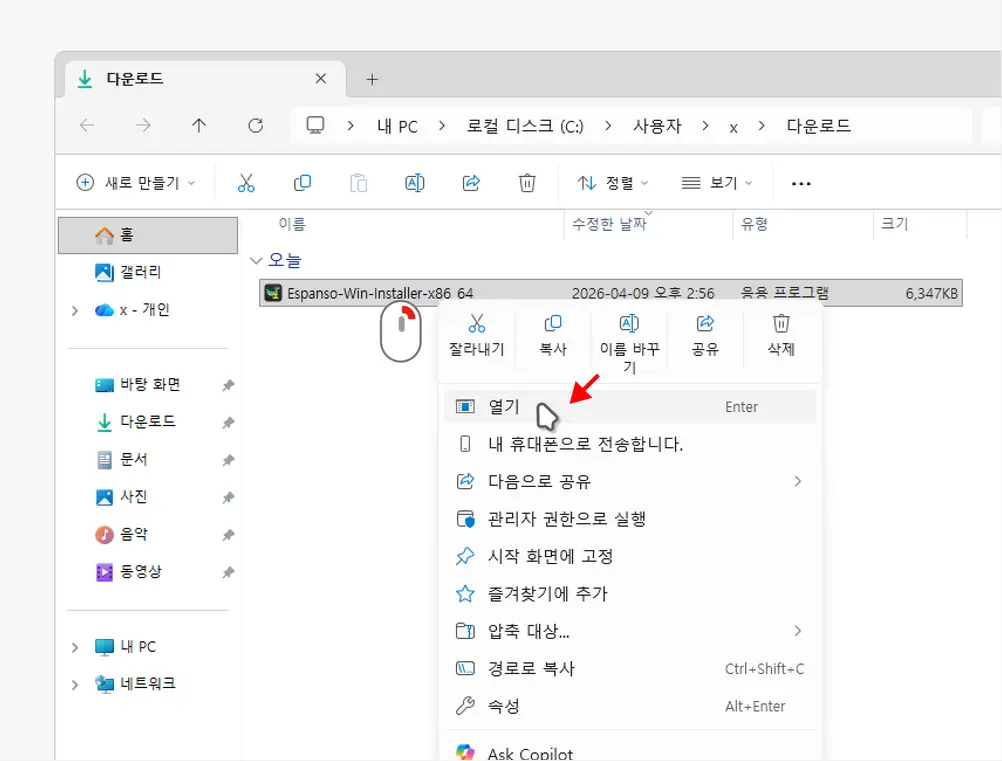This screenshot has height=761, width=1002.
Task: Open a new File Explorer tab
Action: coord(372,78)
